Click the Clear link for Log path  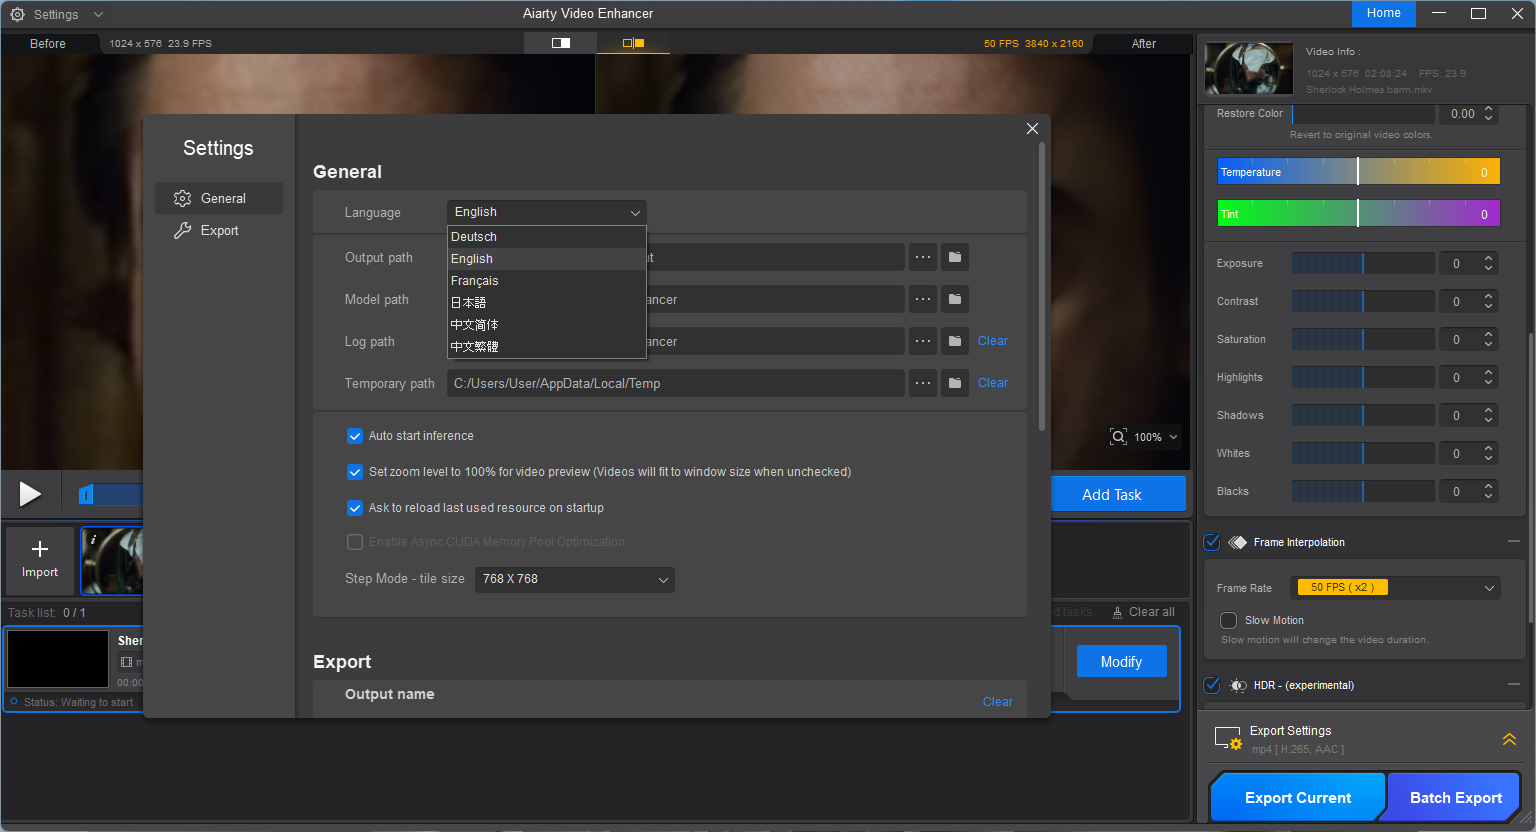click(x=992, y=341)
